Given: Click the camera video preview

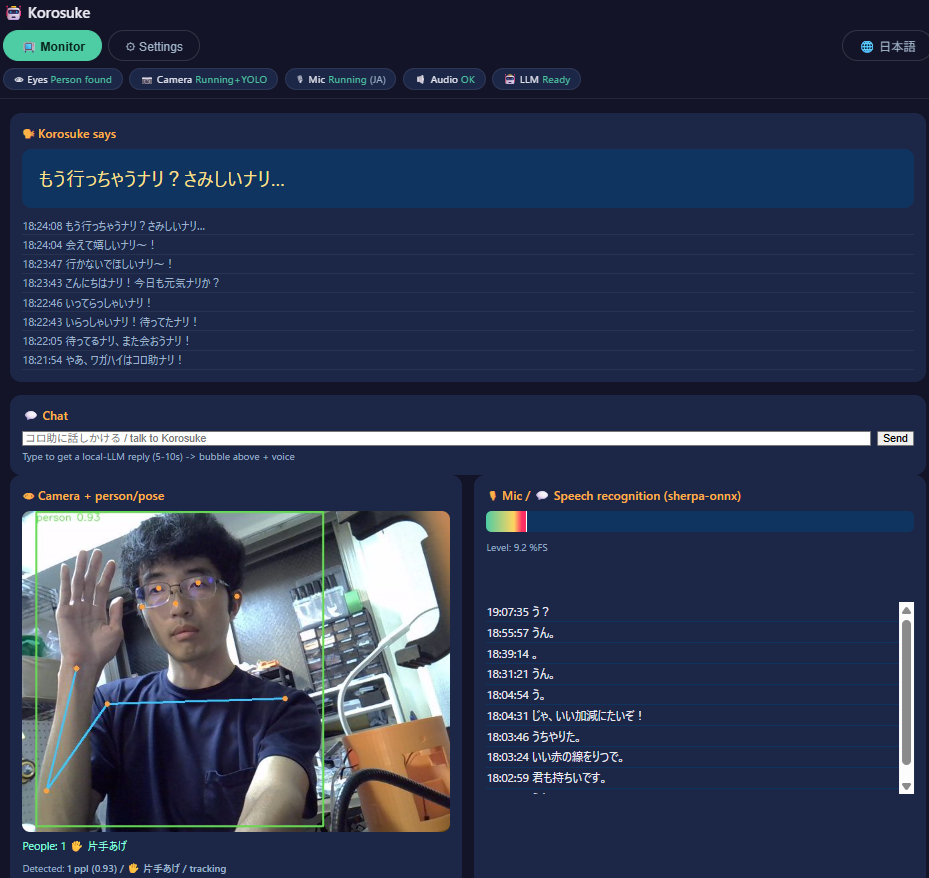Looking at the screenshot, I should click(x=236, y=671).
